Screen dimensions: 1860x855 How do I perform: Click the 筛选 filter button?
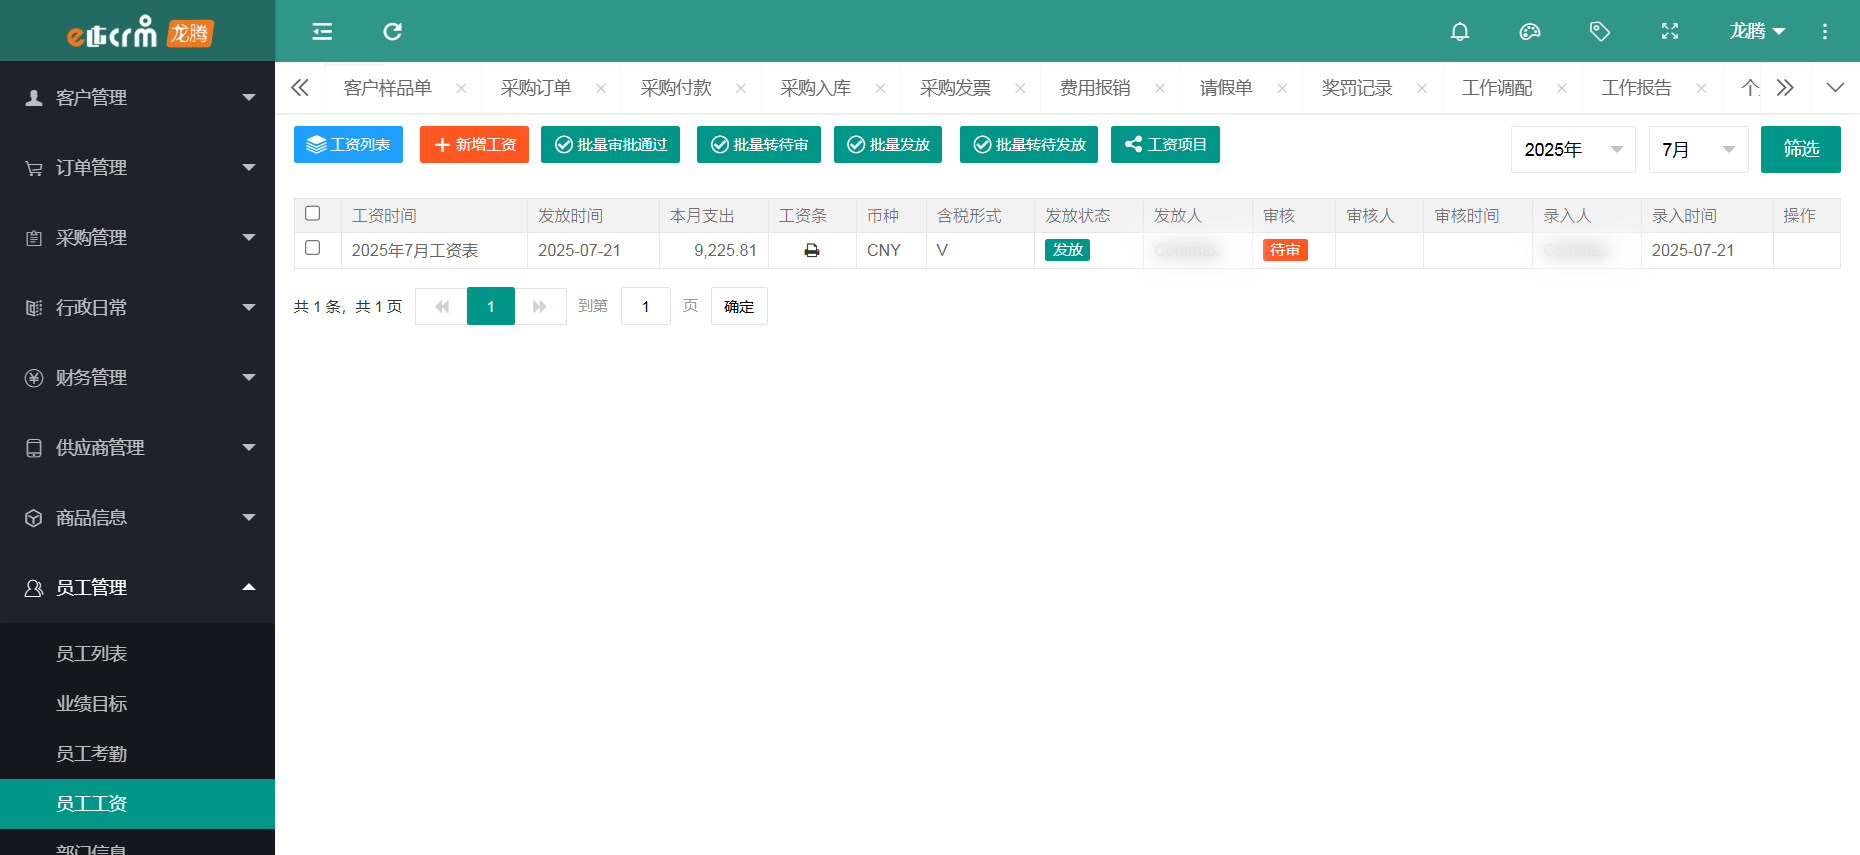[1800, 150]
